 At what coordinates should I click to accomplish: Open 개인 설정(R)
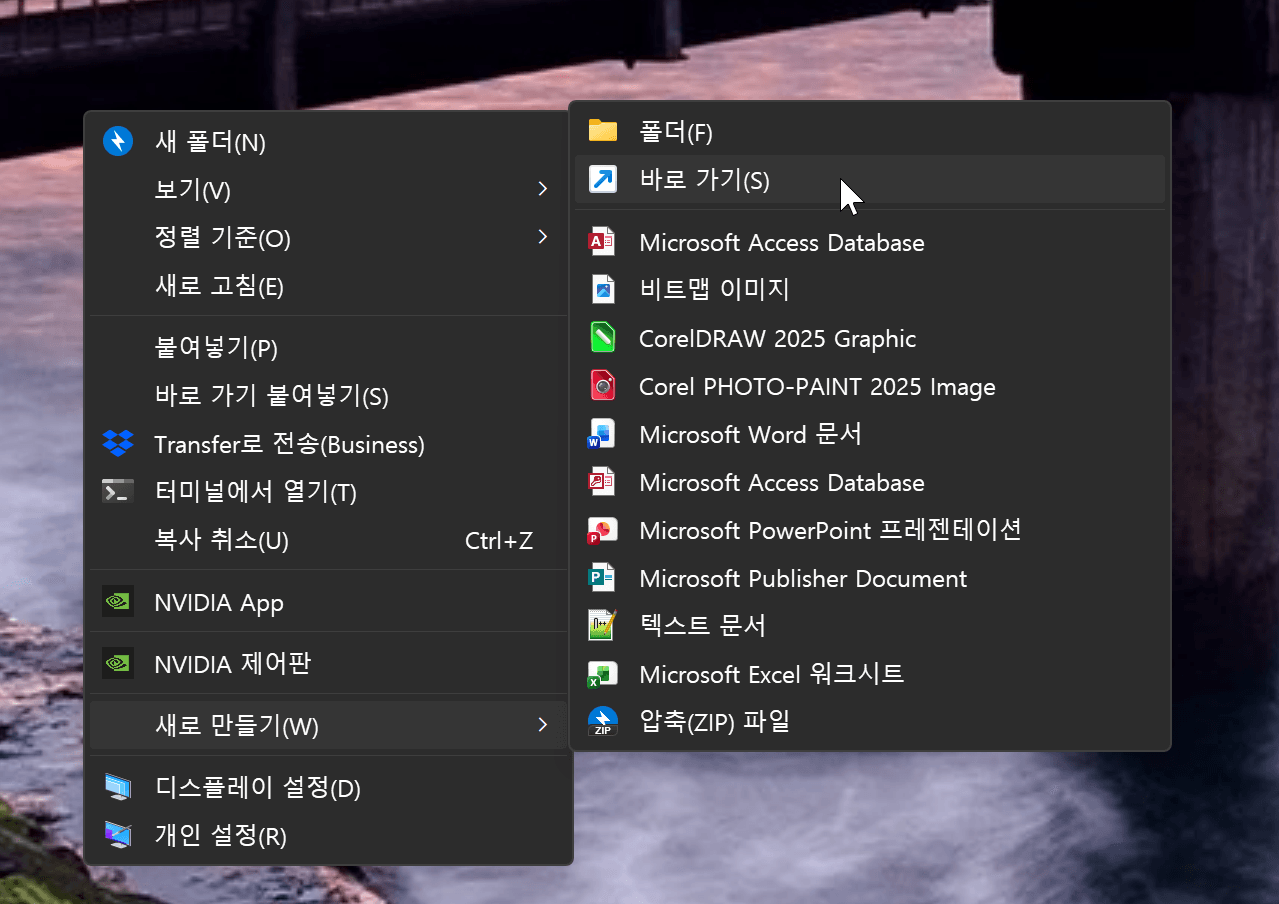[329, 835]
